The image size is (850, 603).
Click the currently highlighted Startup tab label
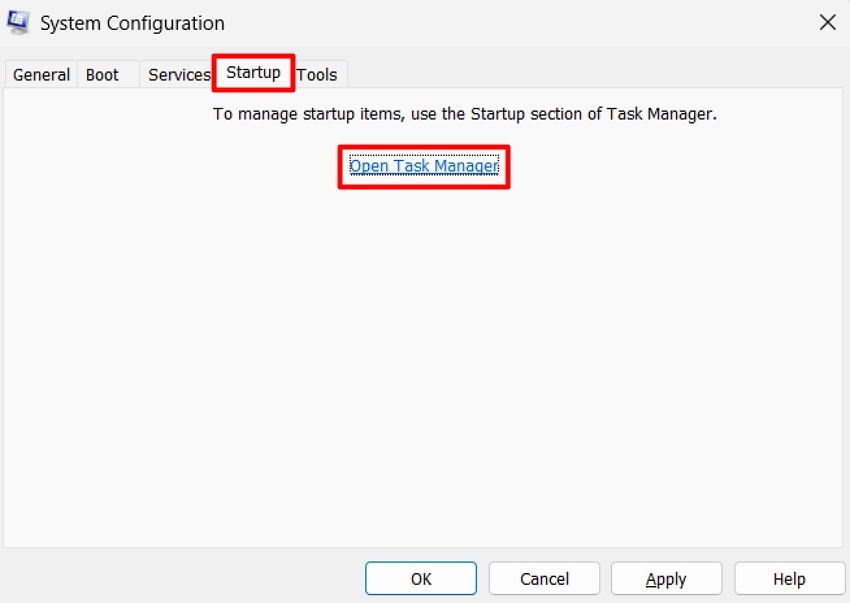click(252, 73)
